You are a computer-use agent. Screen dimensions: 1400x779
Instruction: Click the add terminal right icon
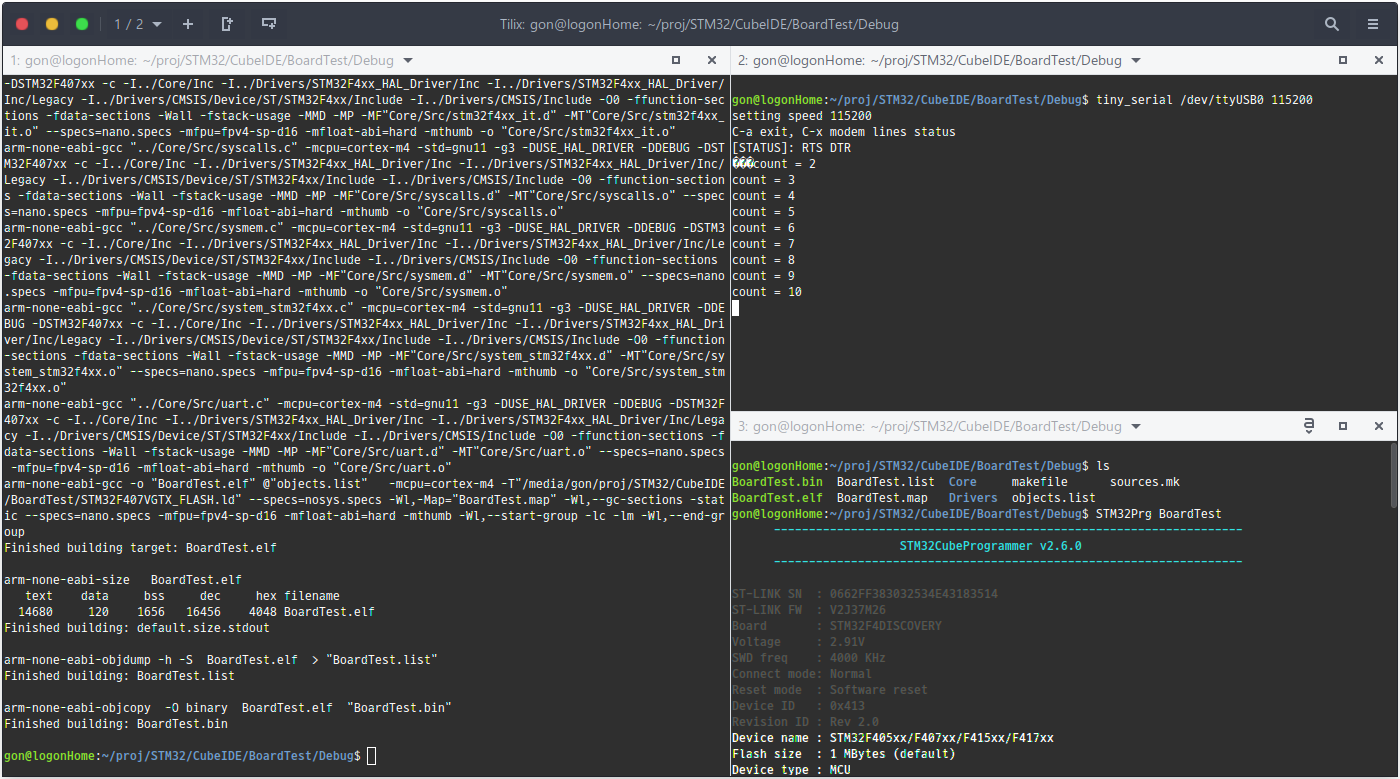(227, 23)
